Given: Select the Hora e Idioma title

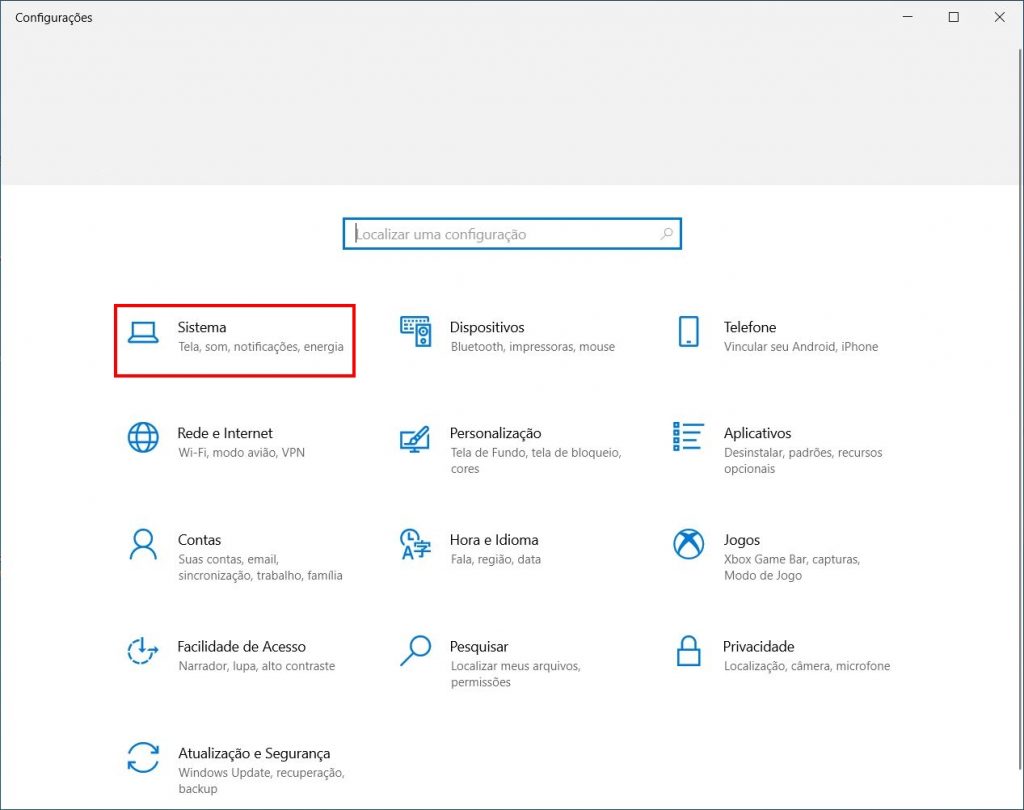Looking at the screenshot, I should tap(494, 540).
